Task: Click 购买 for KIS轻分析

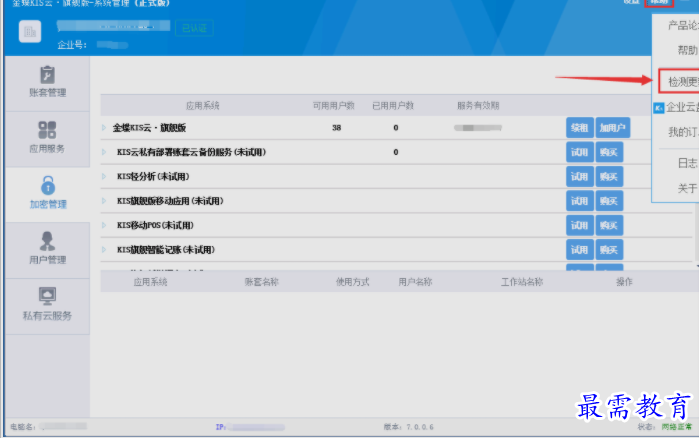Action: [609, 177]
